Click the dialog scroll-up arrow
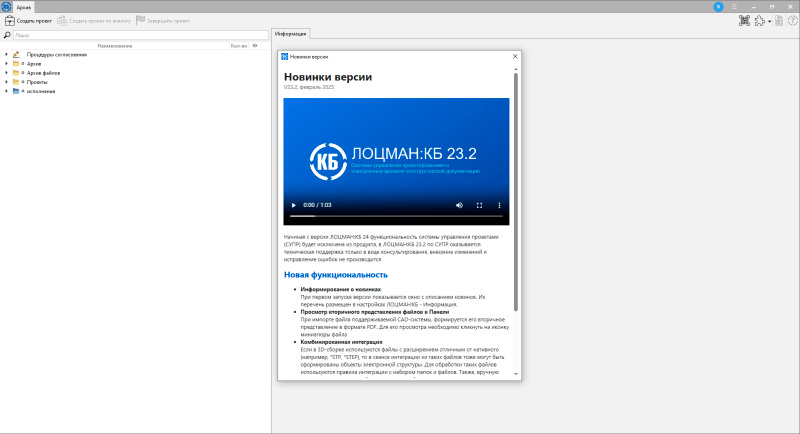The height and width of the screenshot is (434, 800). pos(516,69)
